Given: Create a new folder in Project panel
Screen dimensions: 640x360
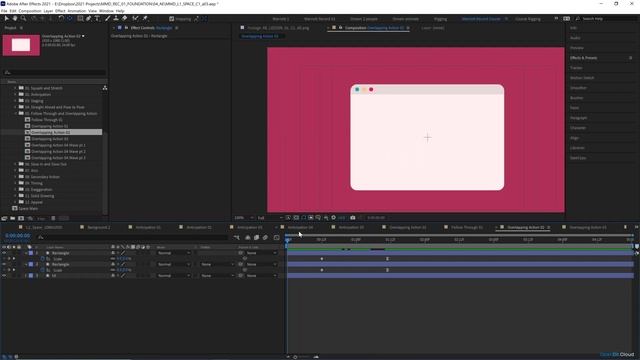Looking at the screenshot, I should [x=13, y=218].
